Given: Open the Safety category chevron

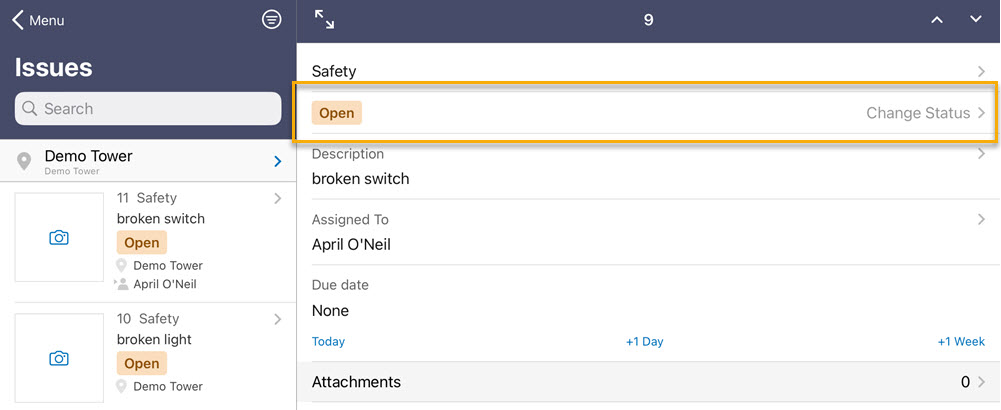Looking at the screenshot, I should (982, 72).
